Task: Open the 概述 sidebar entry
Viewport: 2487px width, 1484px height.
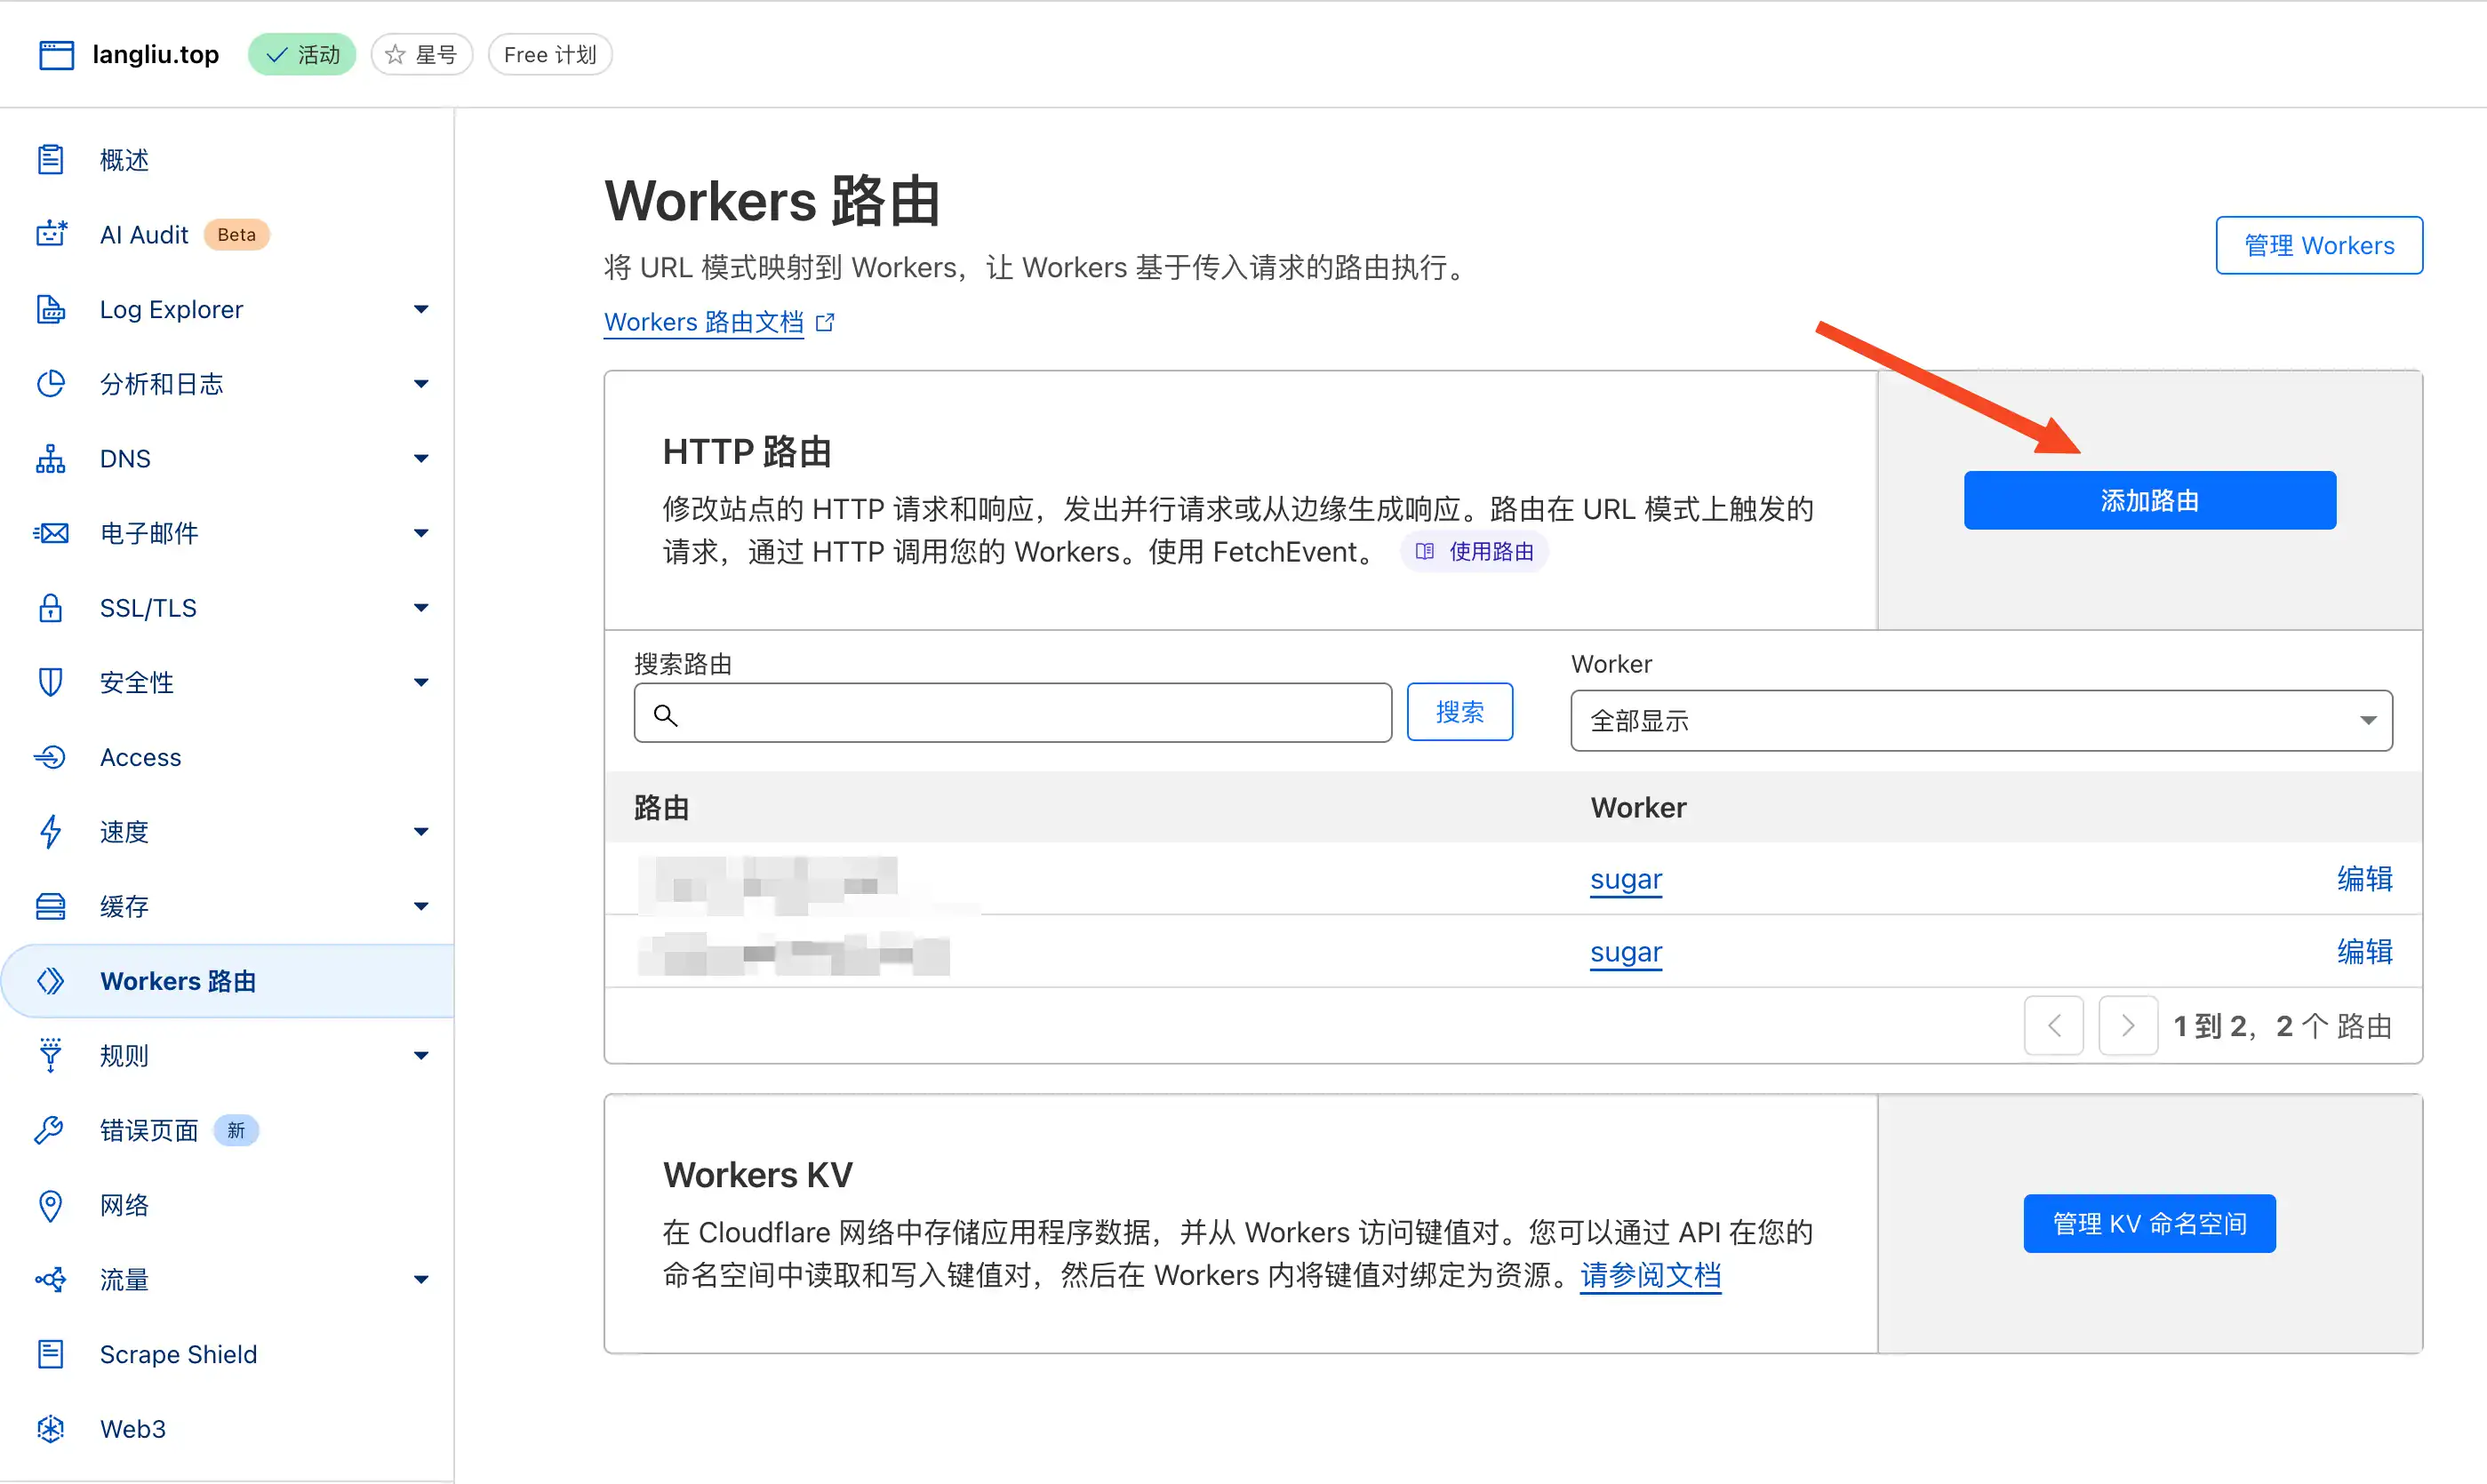Action: 123,158
